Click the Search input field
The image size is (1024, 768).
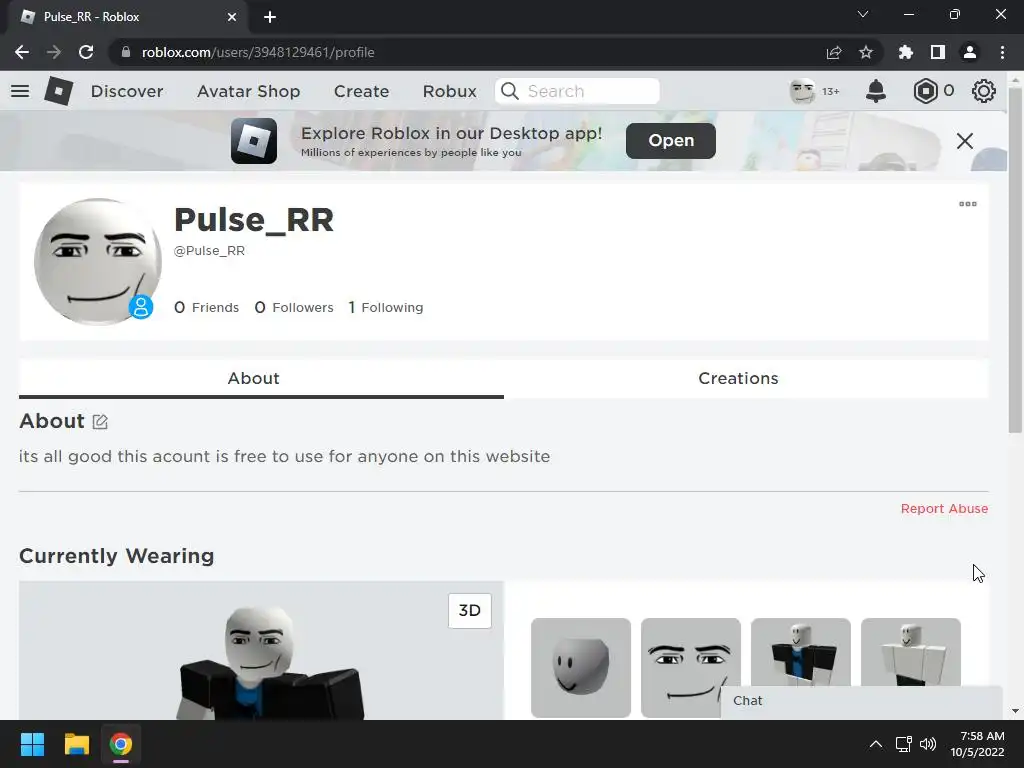tap(577, 91)
